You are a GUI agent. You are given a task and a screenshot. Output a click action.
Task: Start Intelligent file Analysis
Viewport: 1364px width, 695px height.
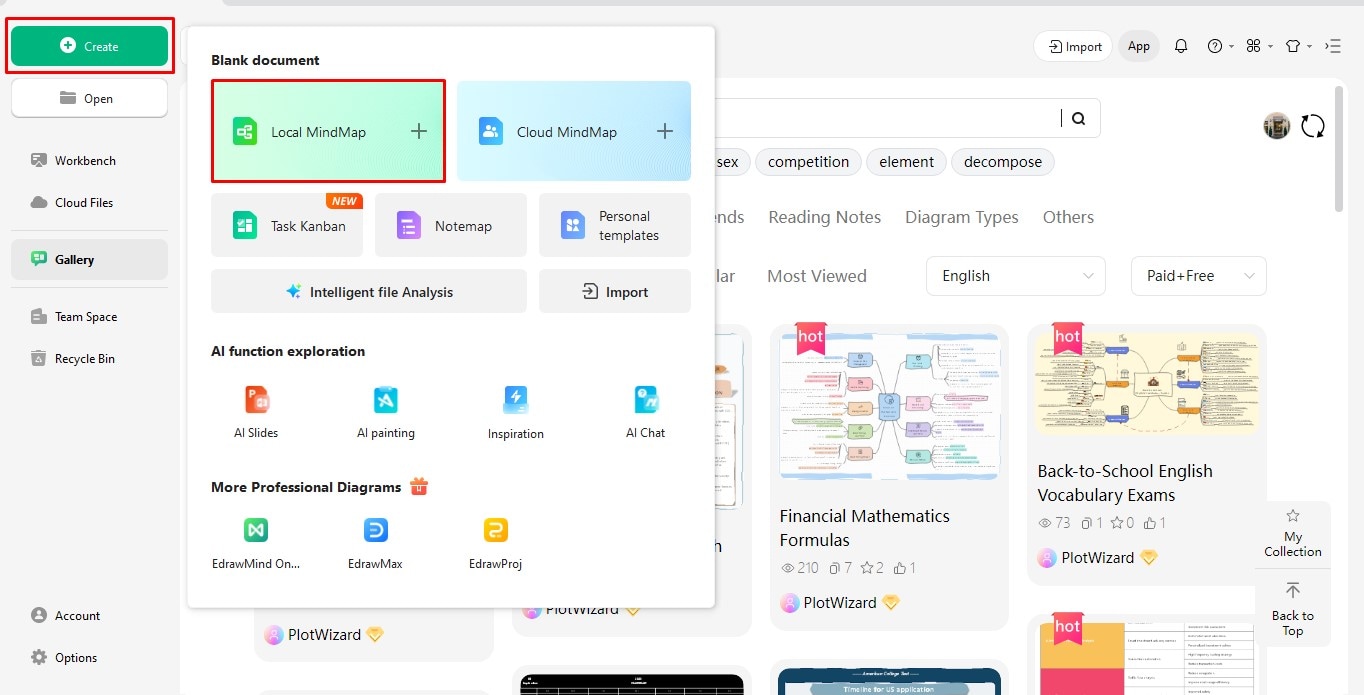coord(369,291)
